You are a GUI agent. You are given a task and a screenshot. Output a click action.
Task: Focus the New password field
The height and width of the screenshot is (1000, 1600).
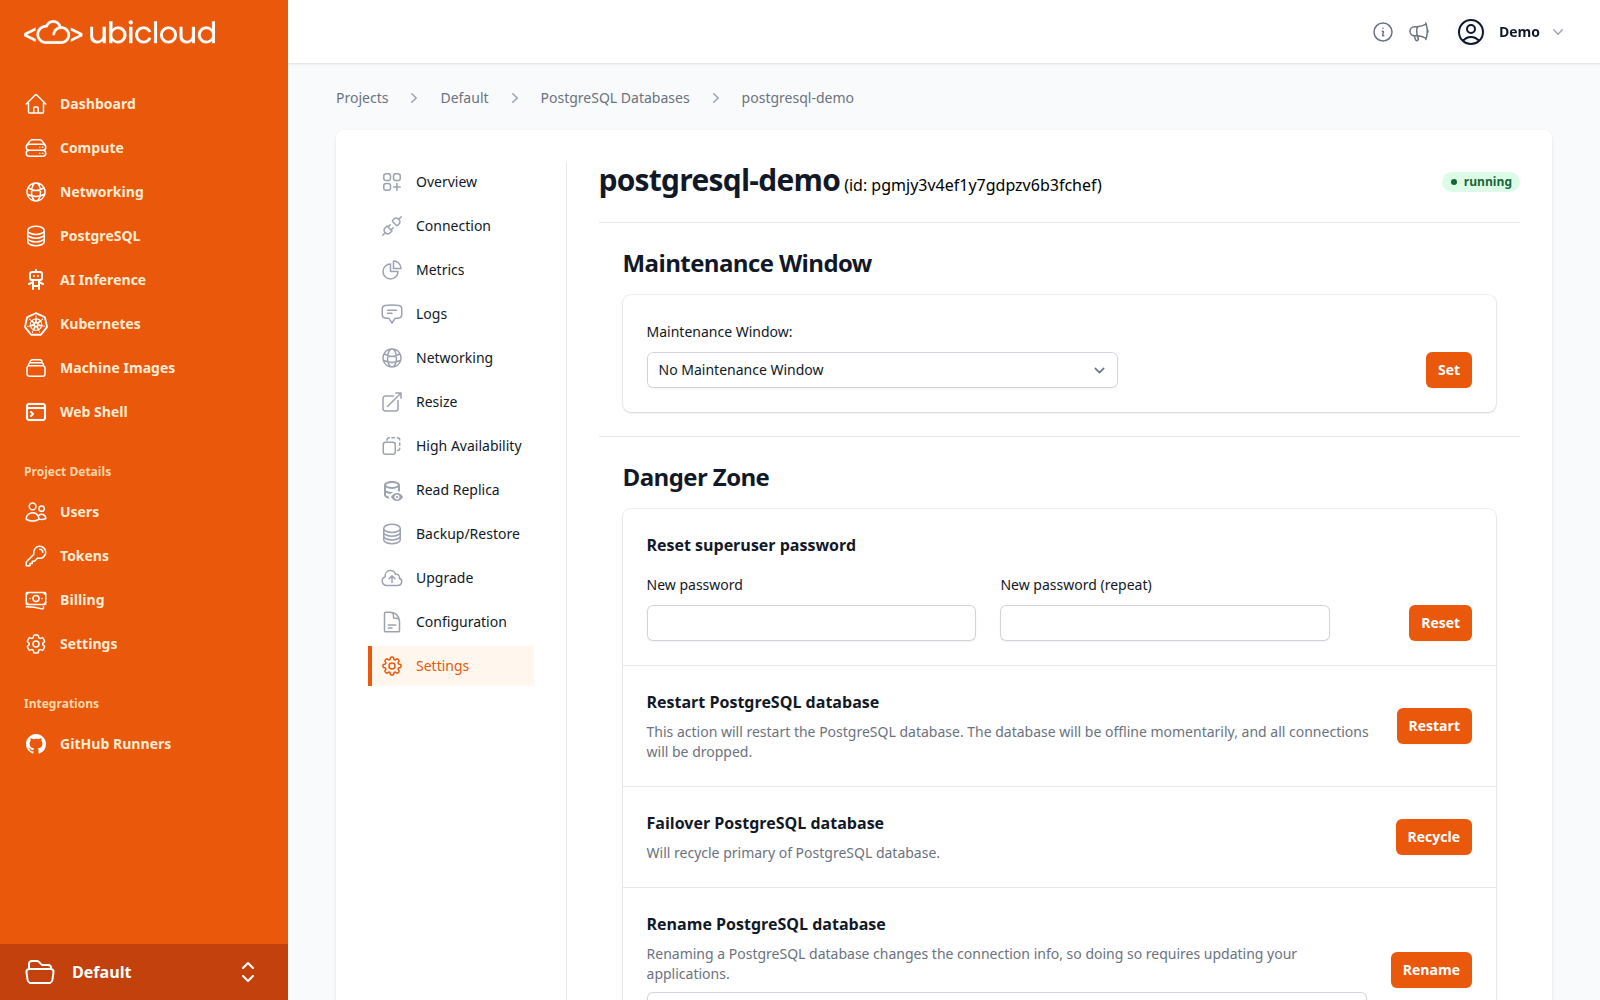pyautogui.click(x=811, y=623)
